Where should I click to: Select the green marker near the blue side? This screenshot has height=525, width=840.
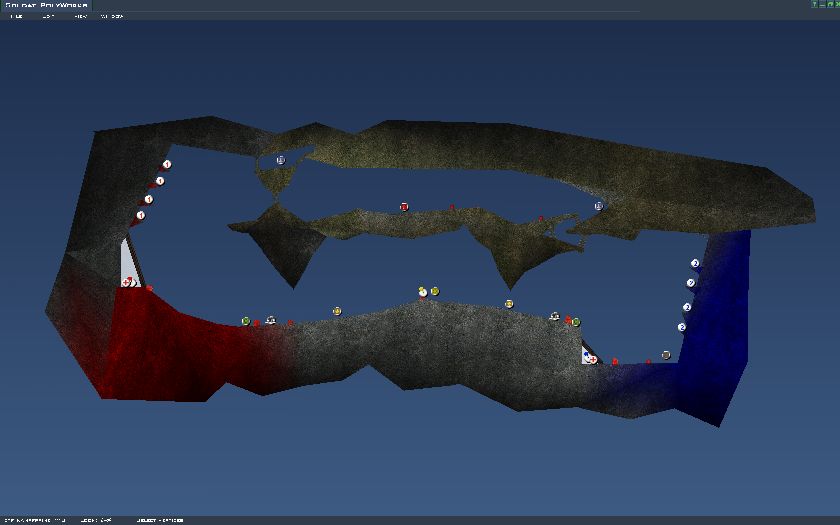(576, 321)
